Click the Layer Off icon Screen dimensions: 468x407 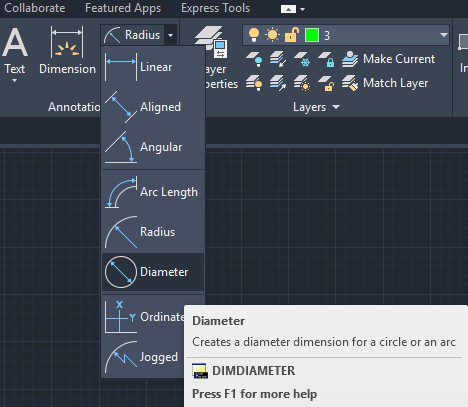click(x=254, y=59)
